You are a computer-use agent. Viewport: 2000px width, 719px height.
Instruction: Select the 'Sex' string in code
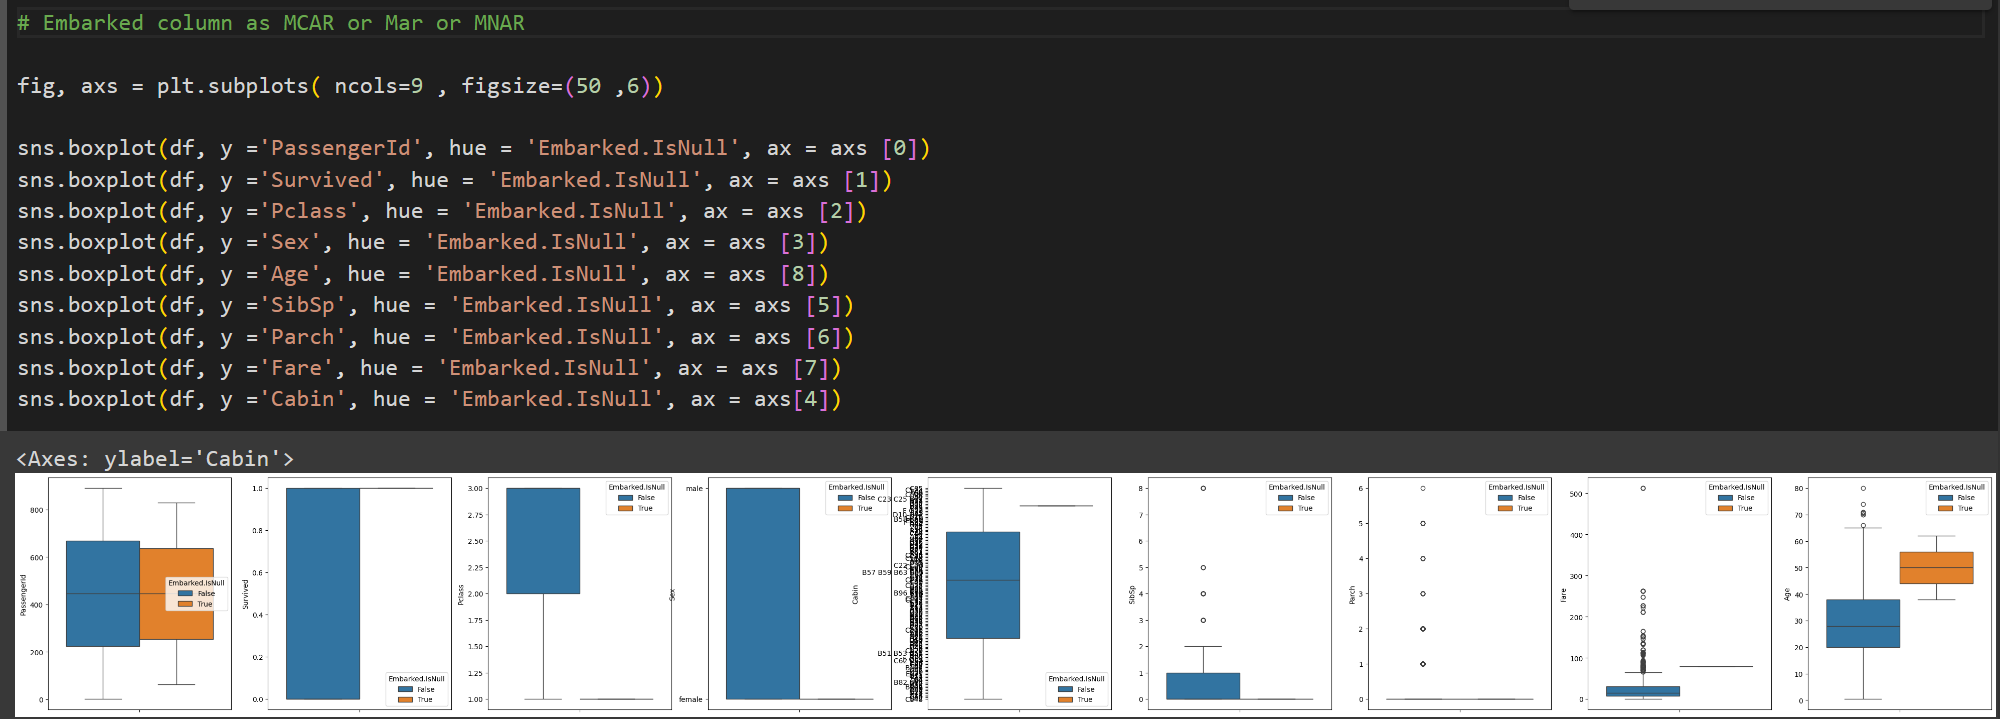[x=289, y=242]
